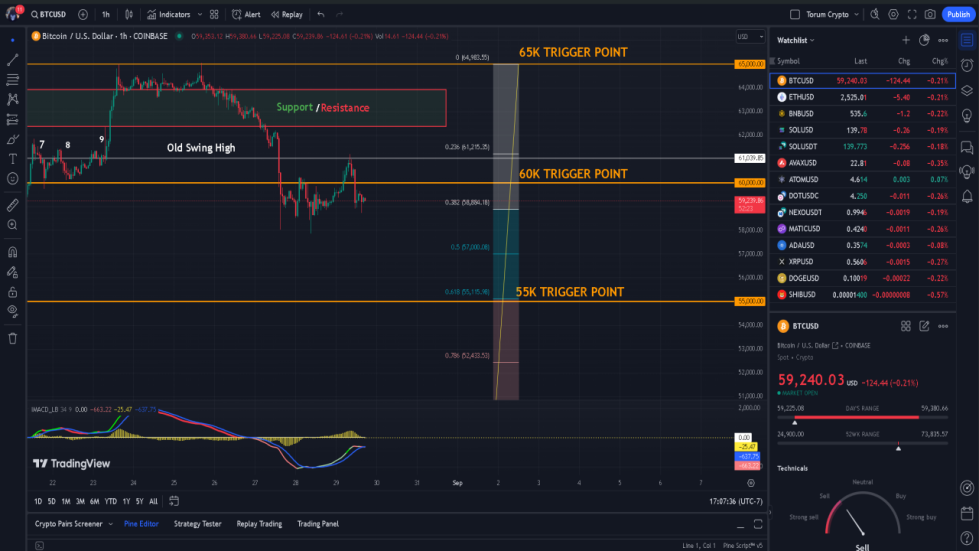Viewport: 979px width, 551px height.
Task: Open symbol search for BTCUSD
Action: coord(49,14)
